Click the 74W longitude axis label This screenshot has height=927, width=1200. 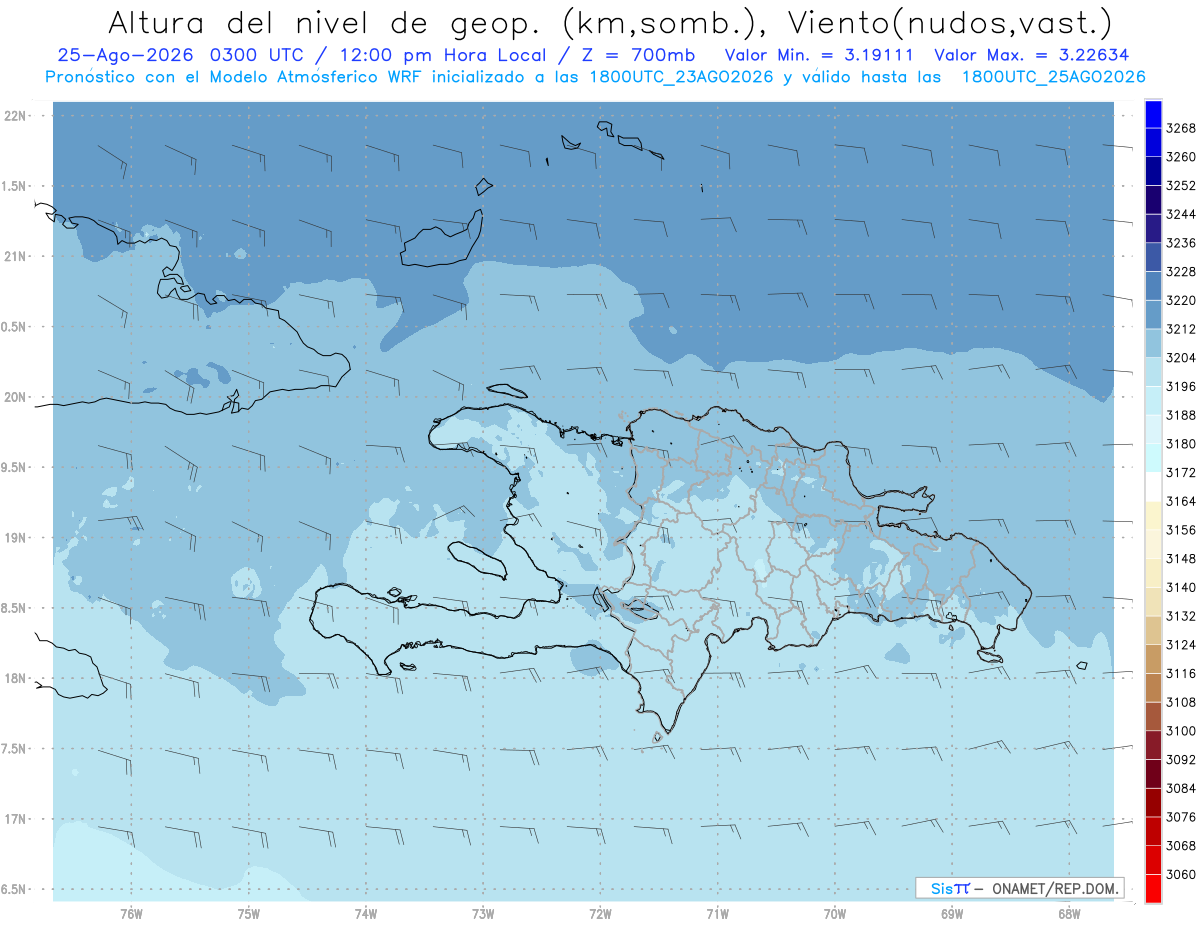[x=365, y=913]
